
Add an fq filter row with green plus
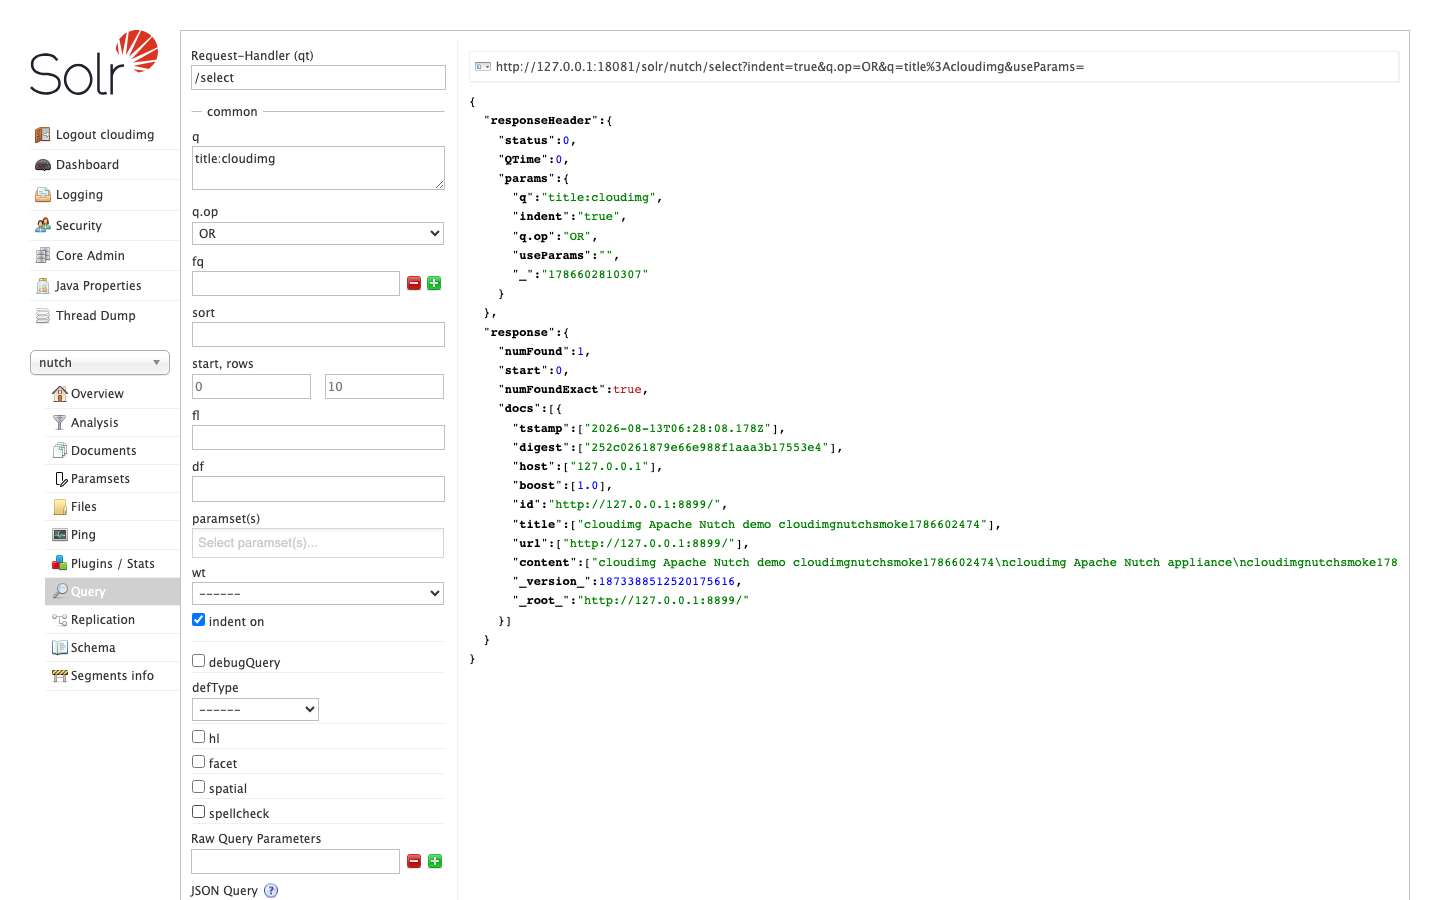pos(434,283)
